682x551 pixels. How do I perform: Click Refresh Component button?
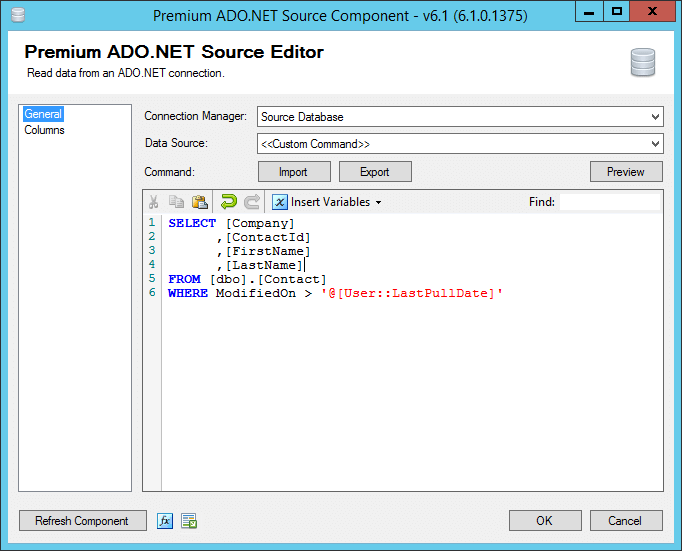point(83,521)
